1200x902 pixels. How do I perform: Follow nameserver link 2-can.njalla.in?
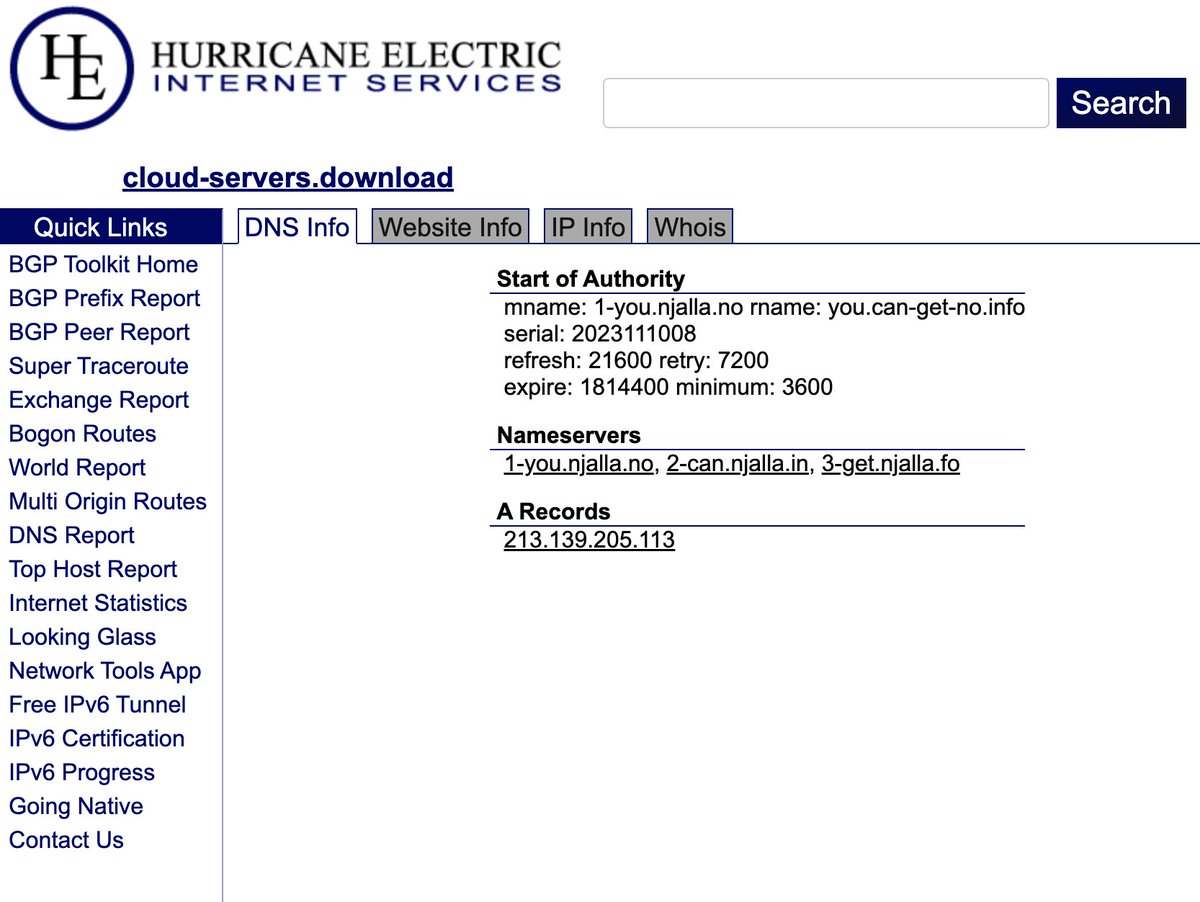pyautogui.click(x=737, y=465)
